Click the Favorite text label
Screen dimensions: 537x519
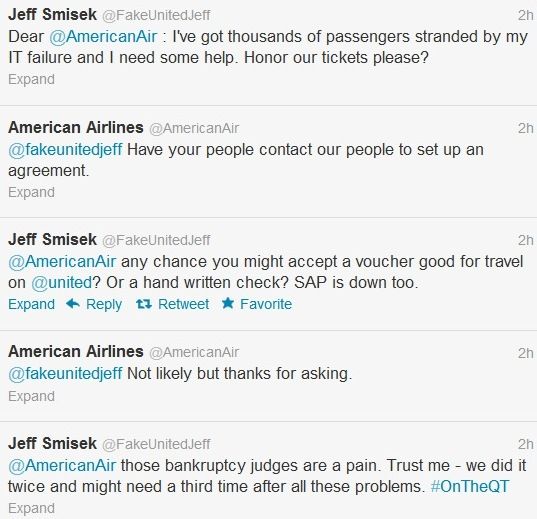point(266,304)
